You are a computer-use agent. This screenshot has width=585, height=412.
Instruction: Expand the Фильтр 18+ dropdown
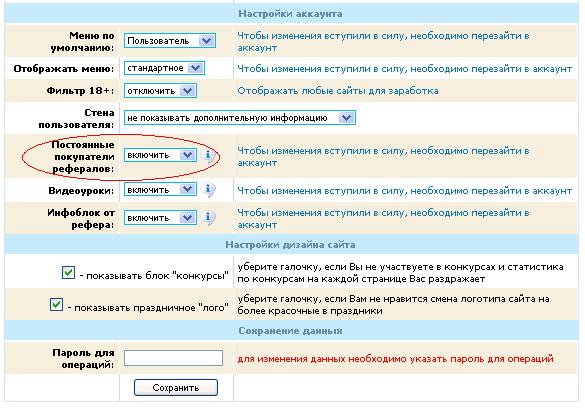160,91
